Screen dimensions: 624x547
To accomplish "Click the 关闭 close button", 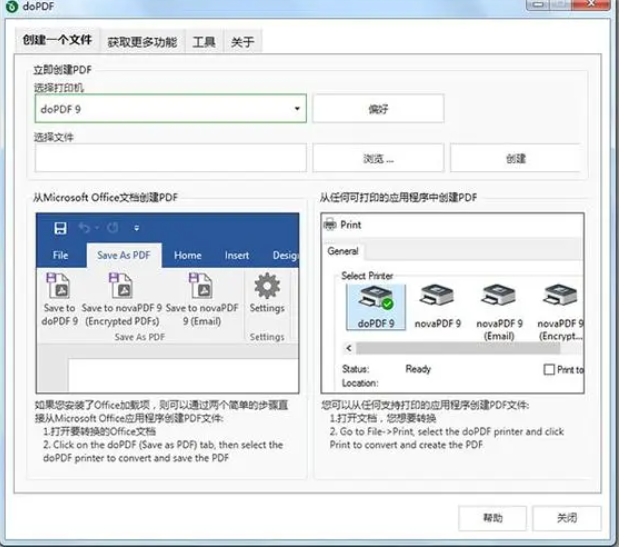I will pyautogui.click(x=566, y=518).
